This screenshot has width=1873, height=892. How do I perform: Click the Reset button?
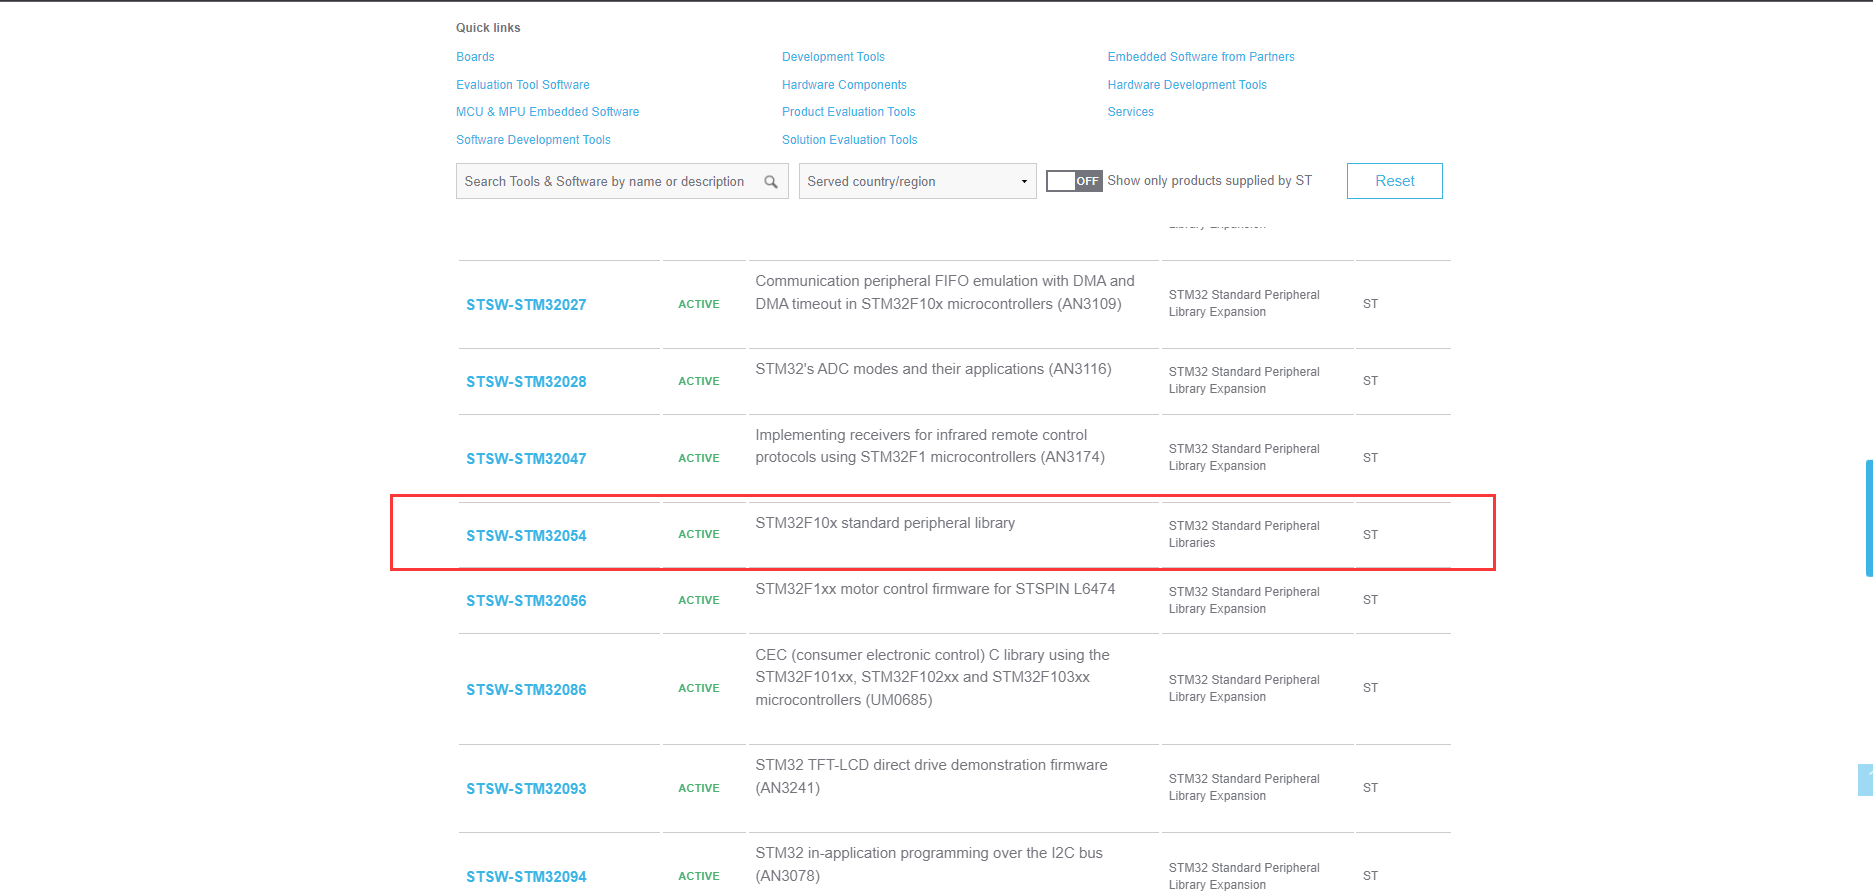click(x=1394, y=181)
